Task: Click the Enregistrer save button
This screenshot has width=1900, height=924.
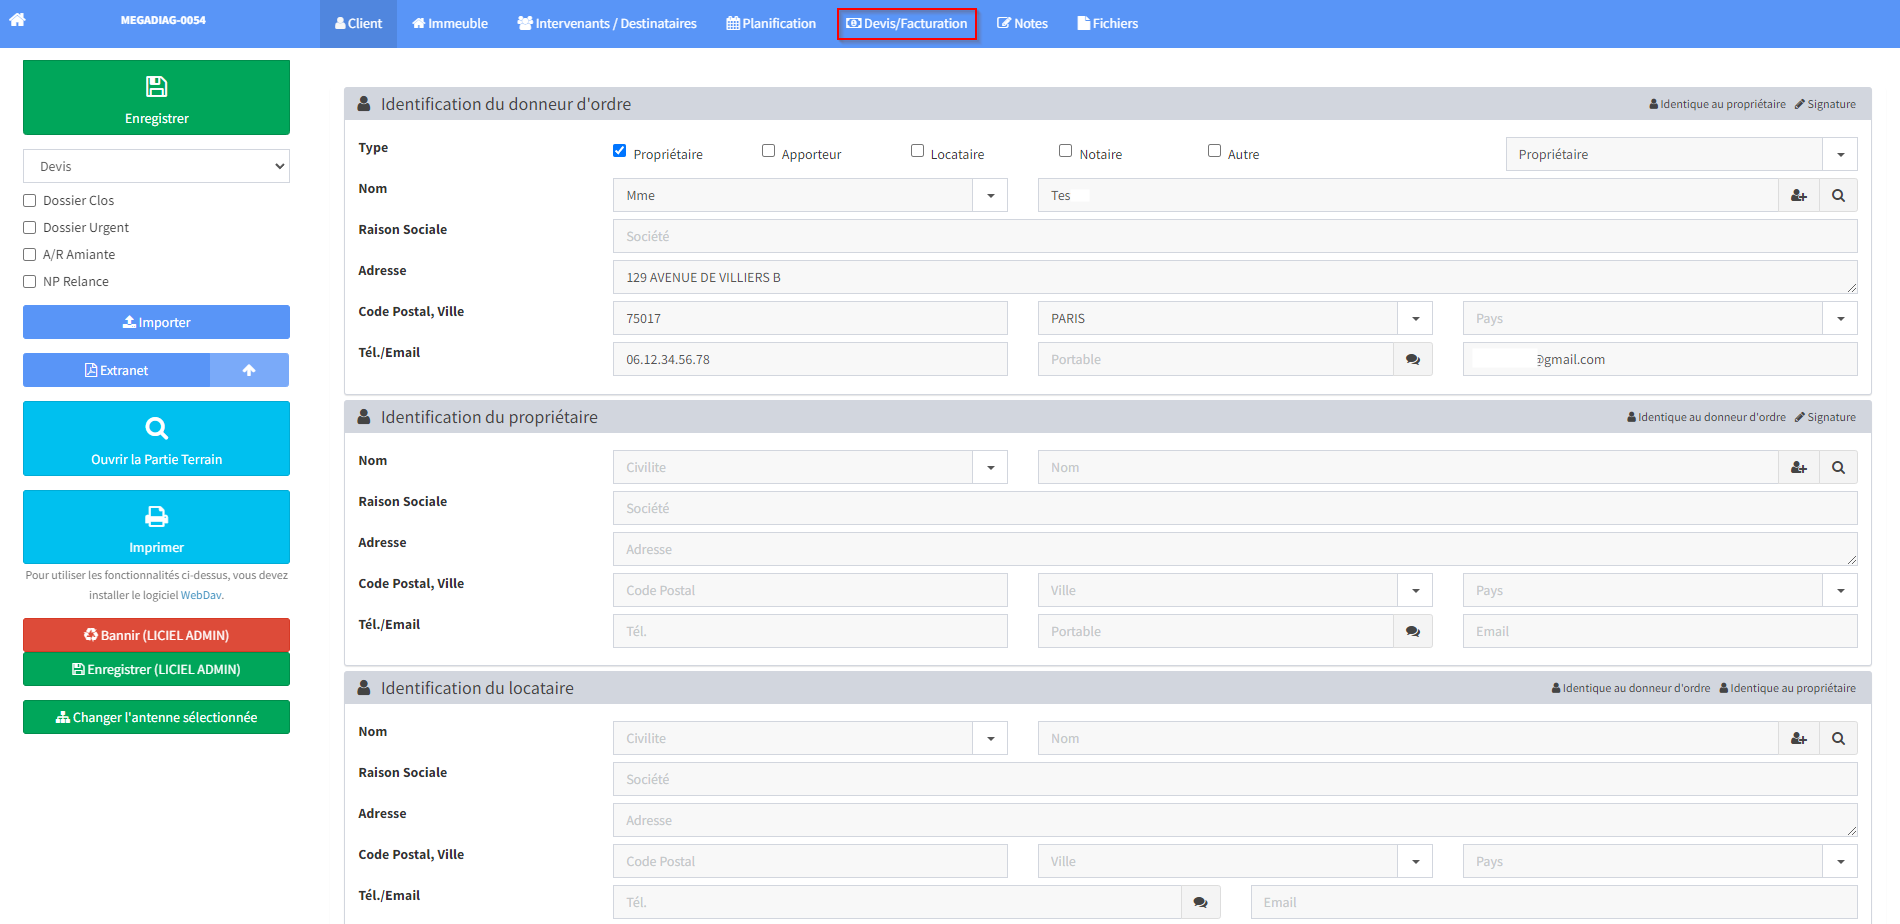Action: click(156, 97)
